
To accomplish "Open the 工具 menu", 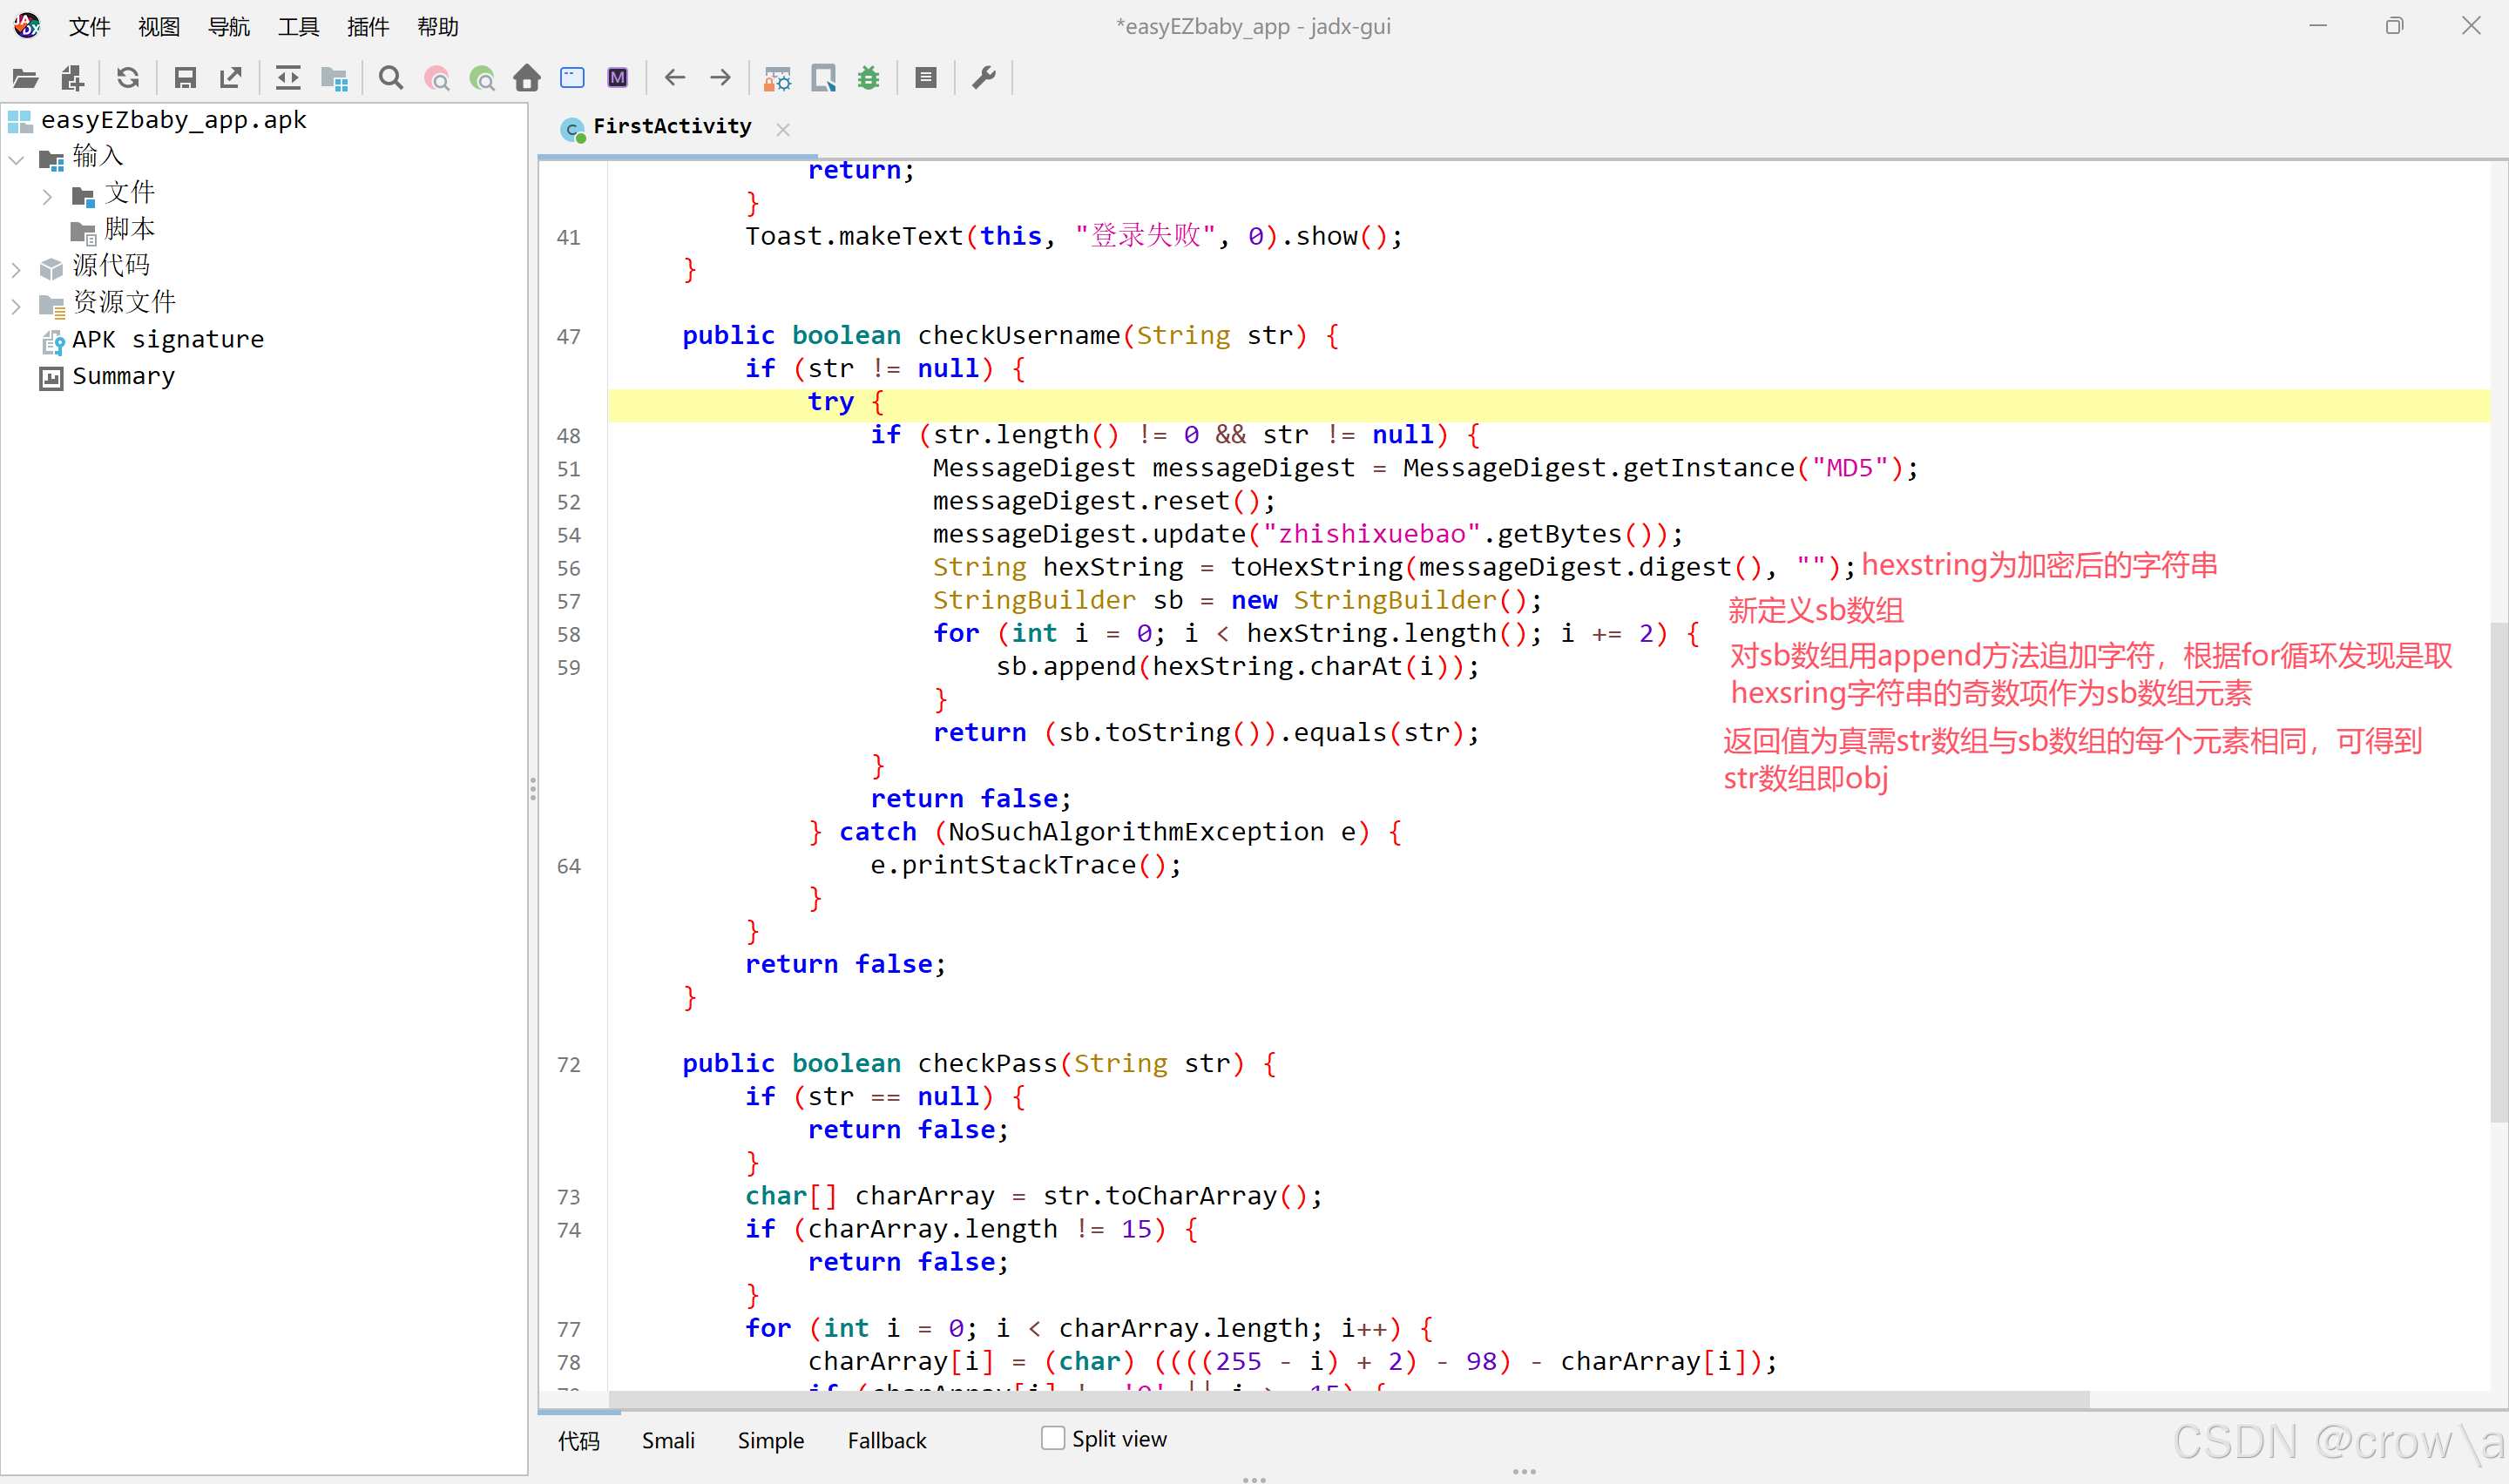I will 298,27.
